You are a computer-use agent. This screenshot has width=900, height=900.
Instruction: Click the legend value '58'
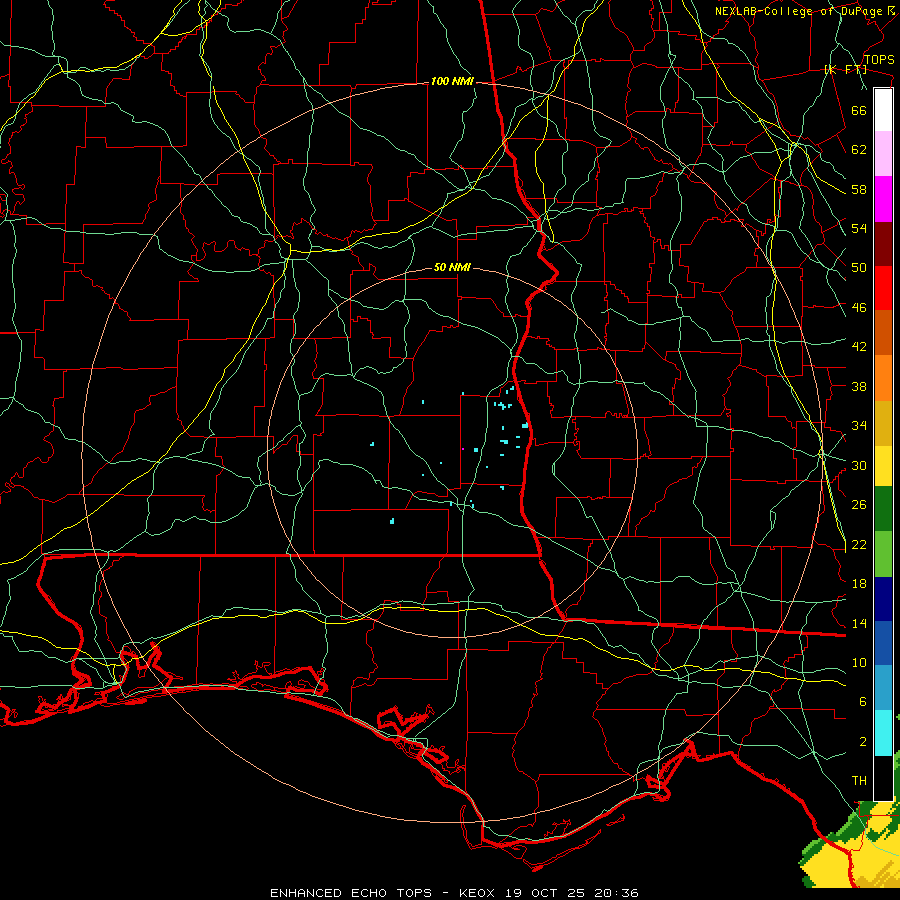(859, 189)
